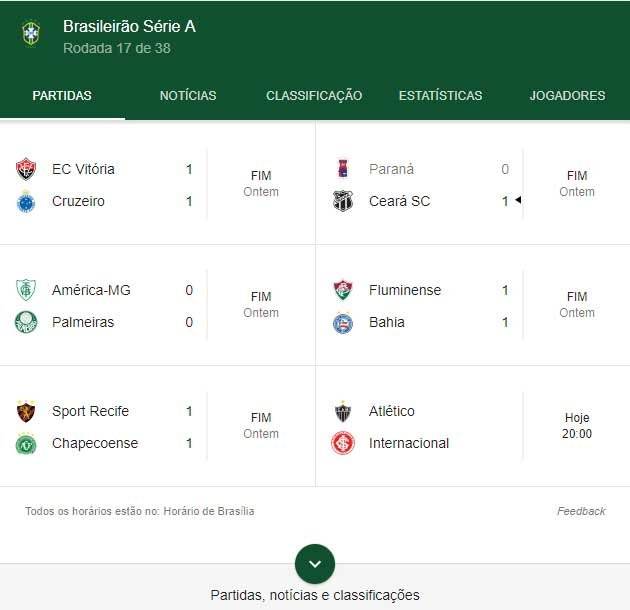Image resolution: width=630 pixels, height=610 pixels.
Task: Click the Fluminense team crest
Action: (343, 290)
